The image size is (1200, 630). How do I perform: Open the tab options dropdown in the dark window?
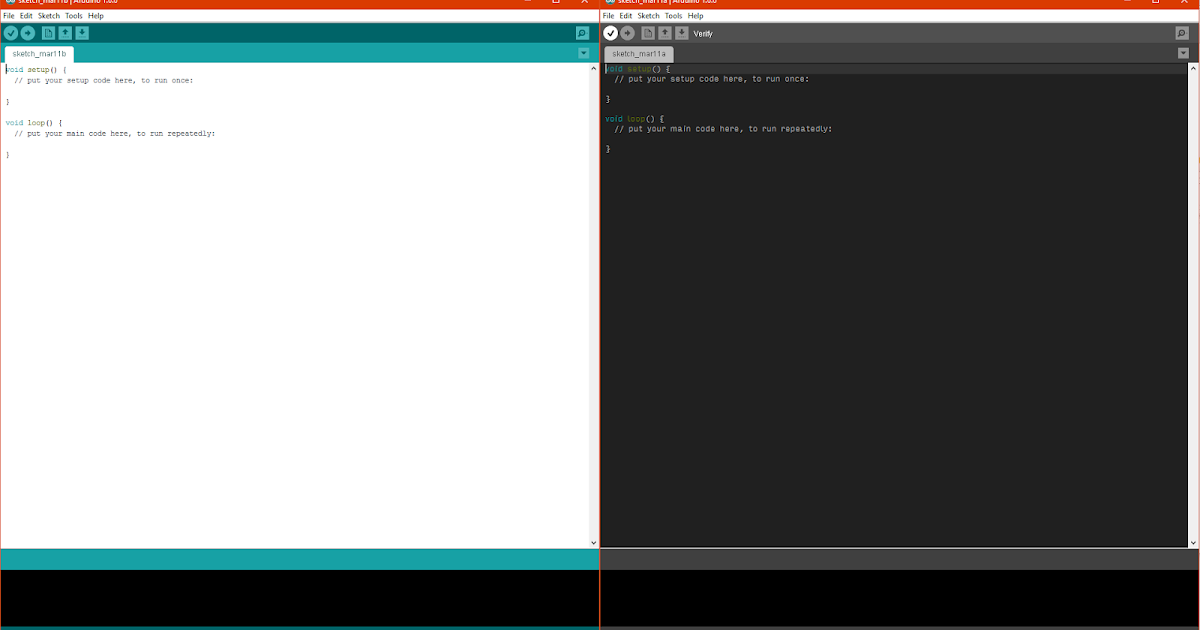pos(1184,52)
